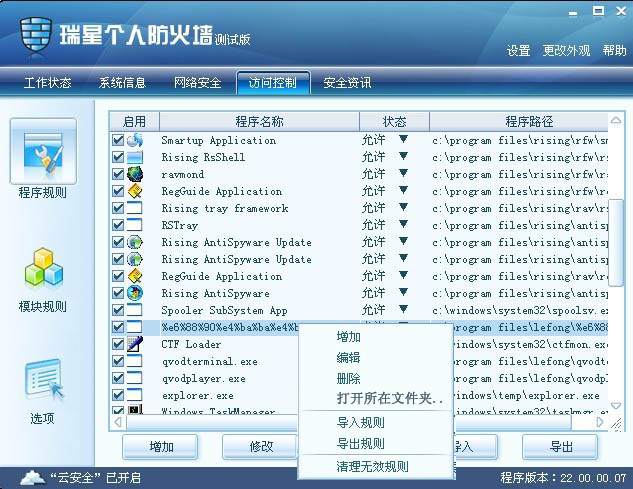Toggle the RSTray rule checkbox
Viewport: 633px width, 489px height.
tap(118, 225)
